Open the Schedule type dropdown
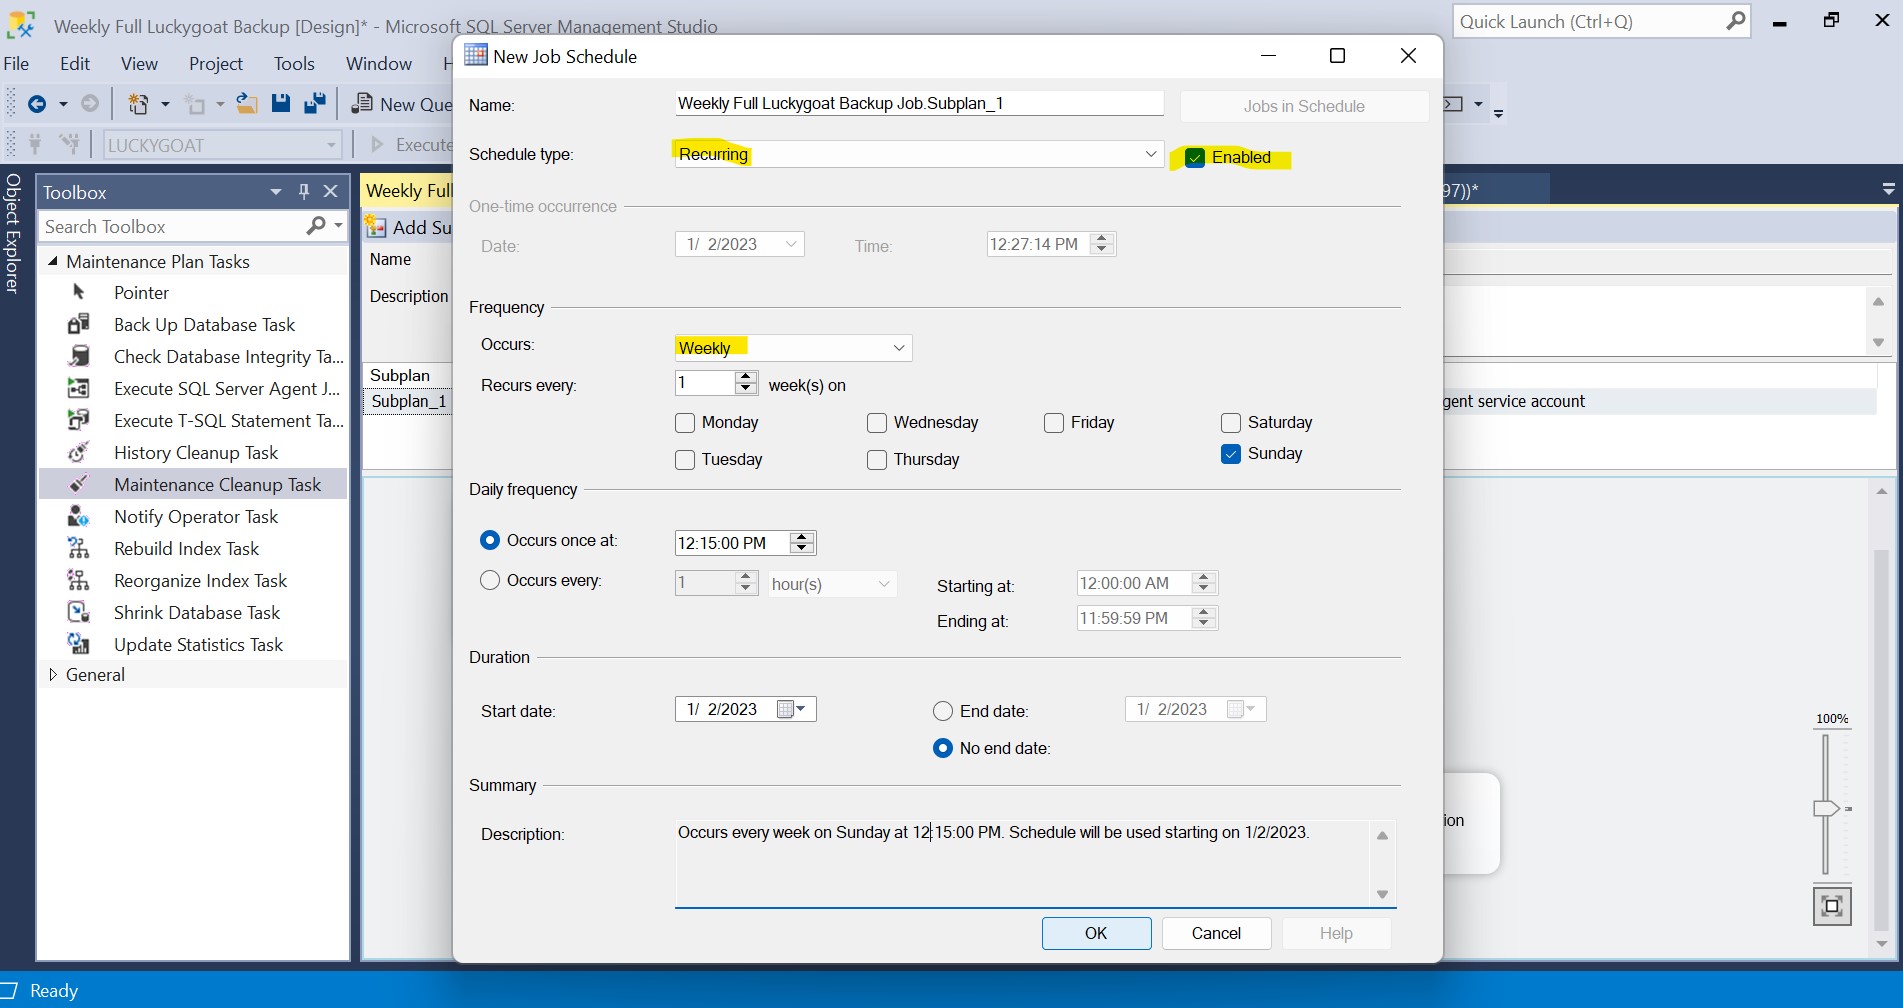The width and height of the screenshot is (1903, 1008). tap(1150, 154)
